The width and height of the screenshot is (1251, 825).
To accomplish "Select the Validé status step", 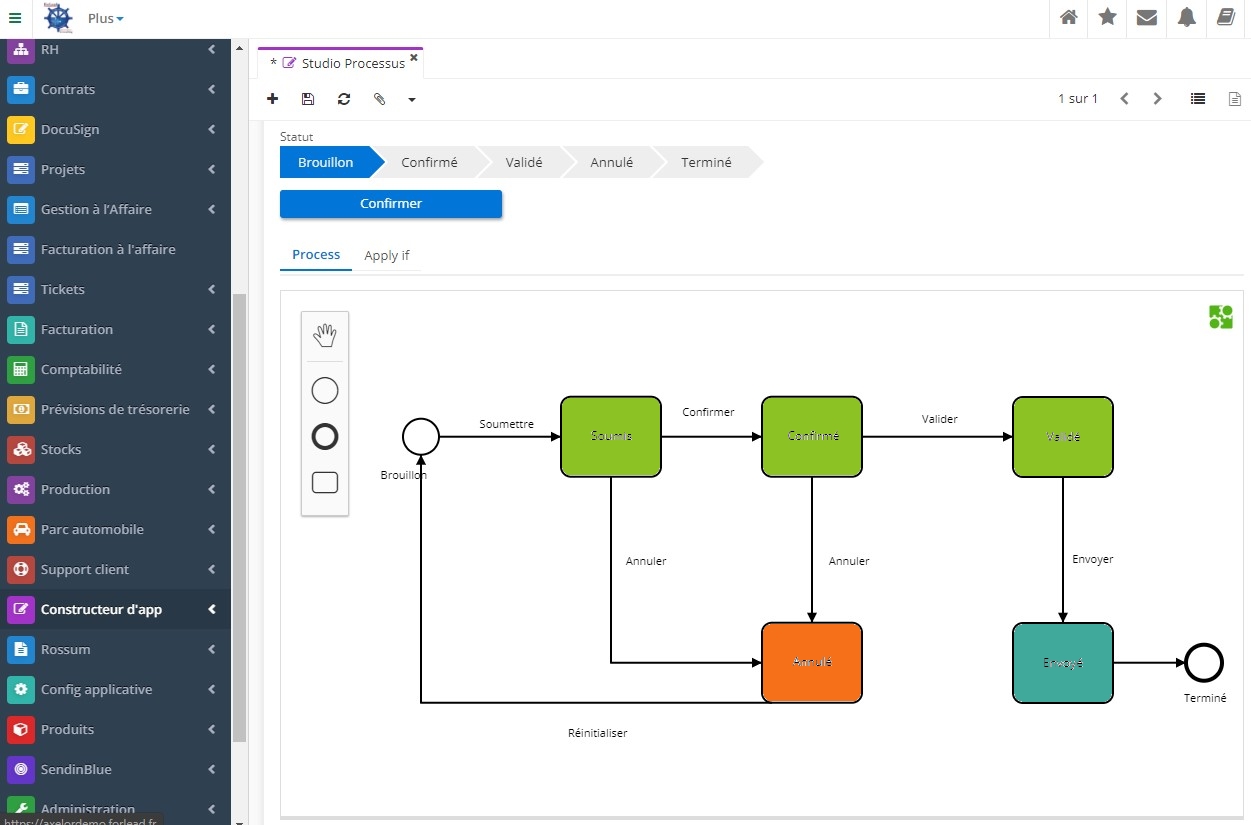I will 523,162.
